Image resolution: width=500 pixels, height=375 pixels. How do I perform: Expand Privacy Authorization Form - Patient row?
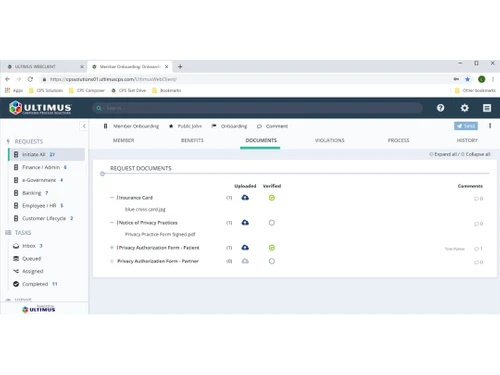tap(112, 248)
